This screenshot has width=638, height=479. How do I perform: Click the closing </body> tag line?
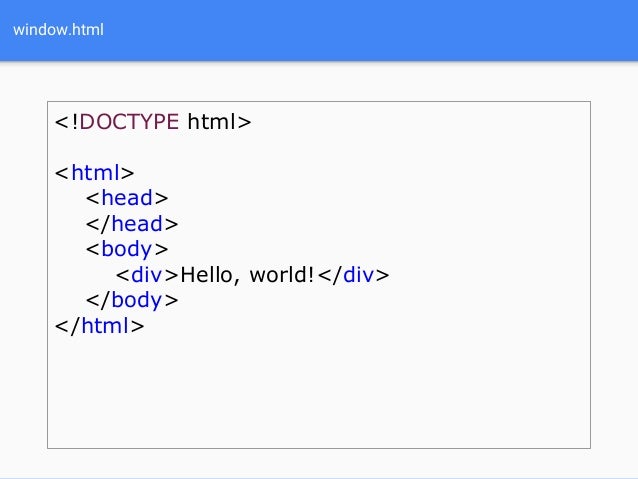tap(132, 300)
